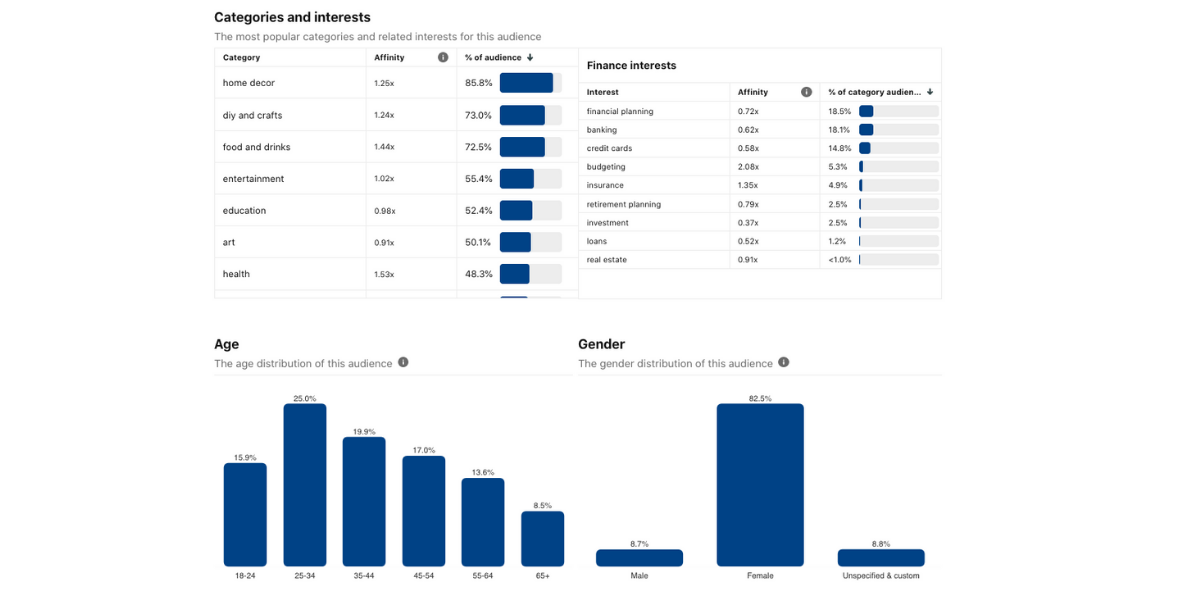Click the Affinity info icon in the Finance interests table

[x=806, y=92]
